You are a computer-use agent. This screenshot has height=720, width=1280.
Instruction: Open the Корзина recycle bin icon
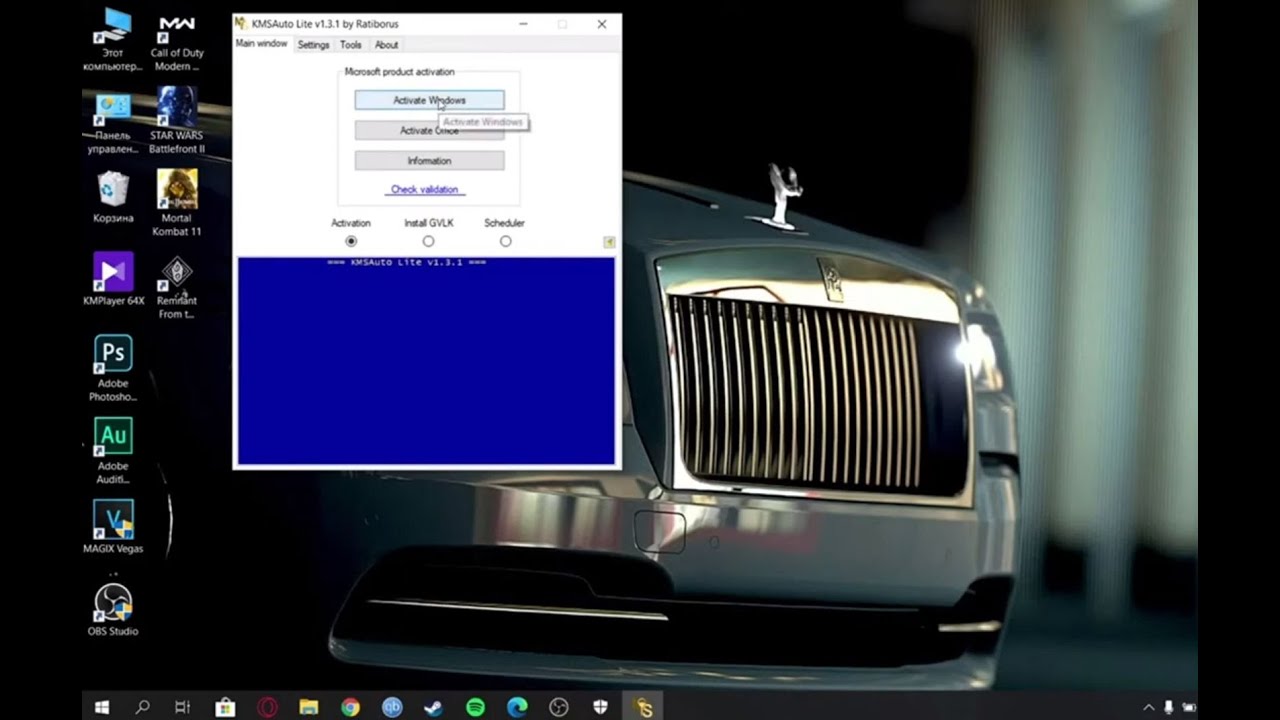[x=113, y=198]
